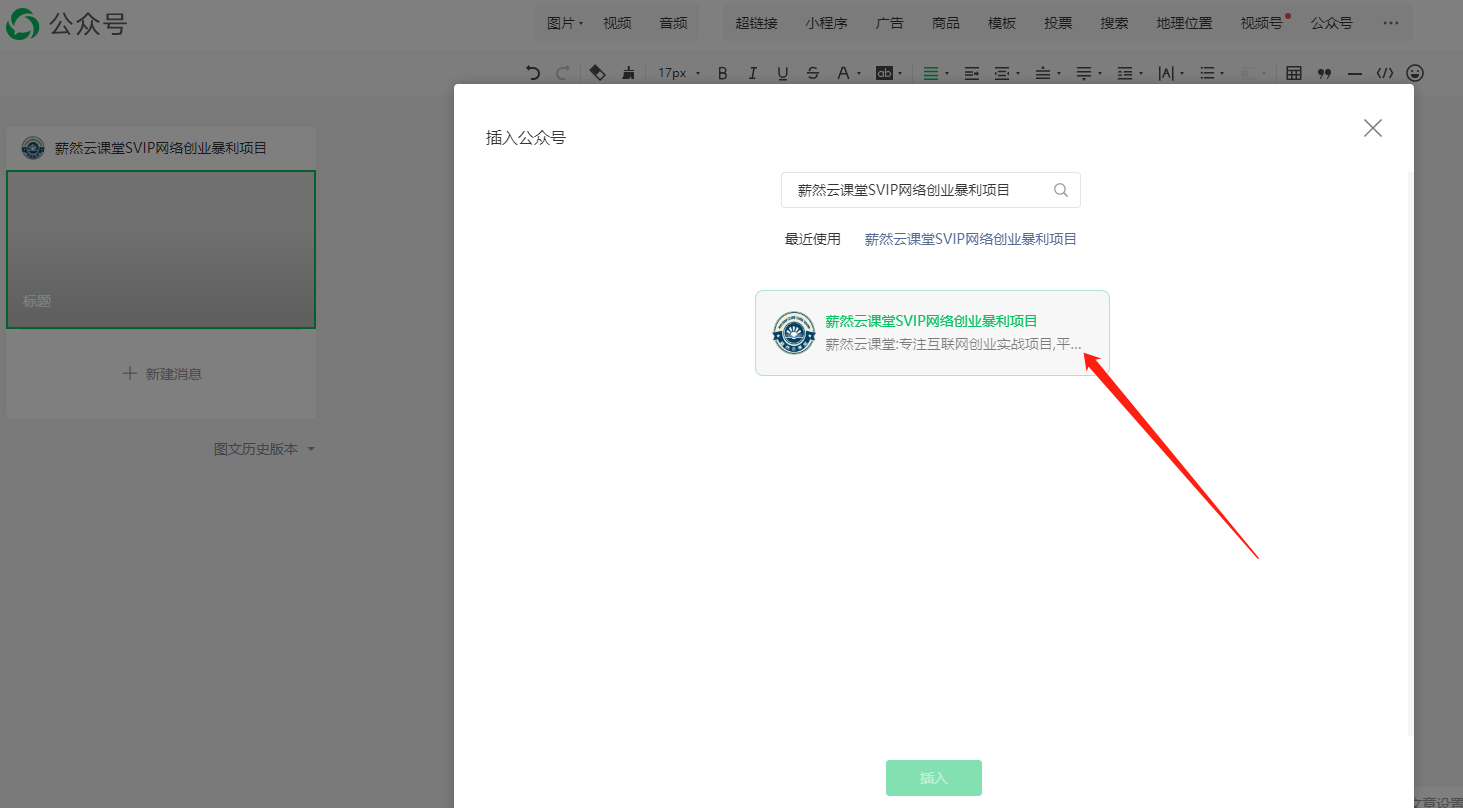Insert a code block icon

(x=1385, y=73)
